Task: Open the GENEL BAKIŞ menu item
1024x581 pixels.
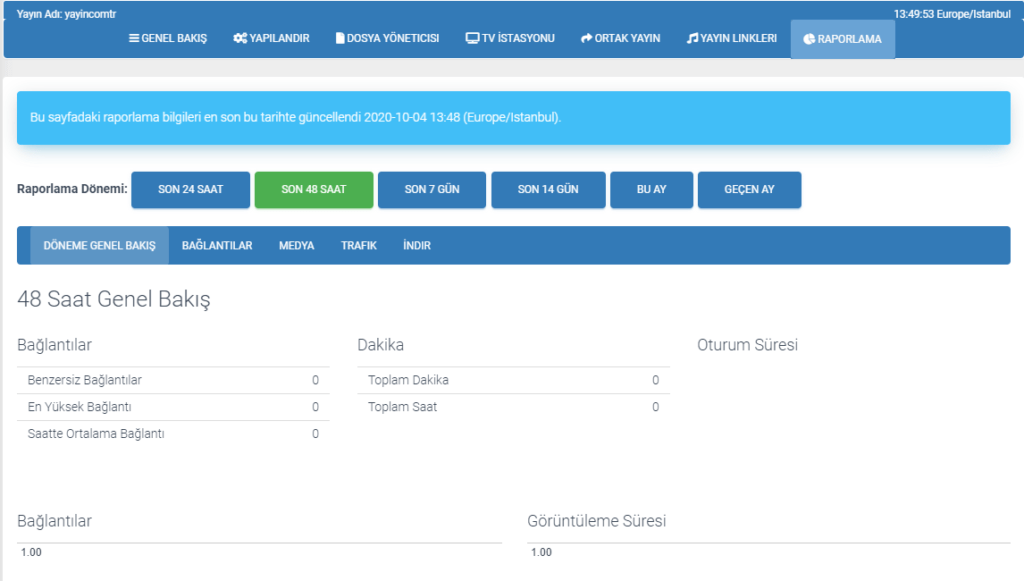Action: [168, 39]
